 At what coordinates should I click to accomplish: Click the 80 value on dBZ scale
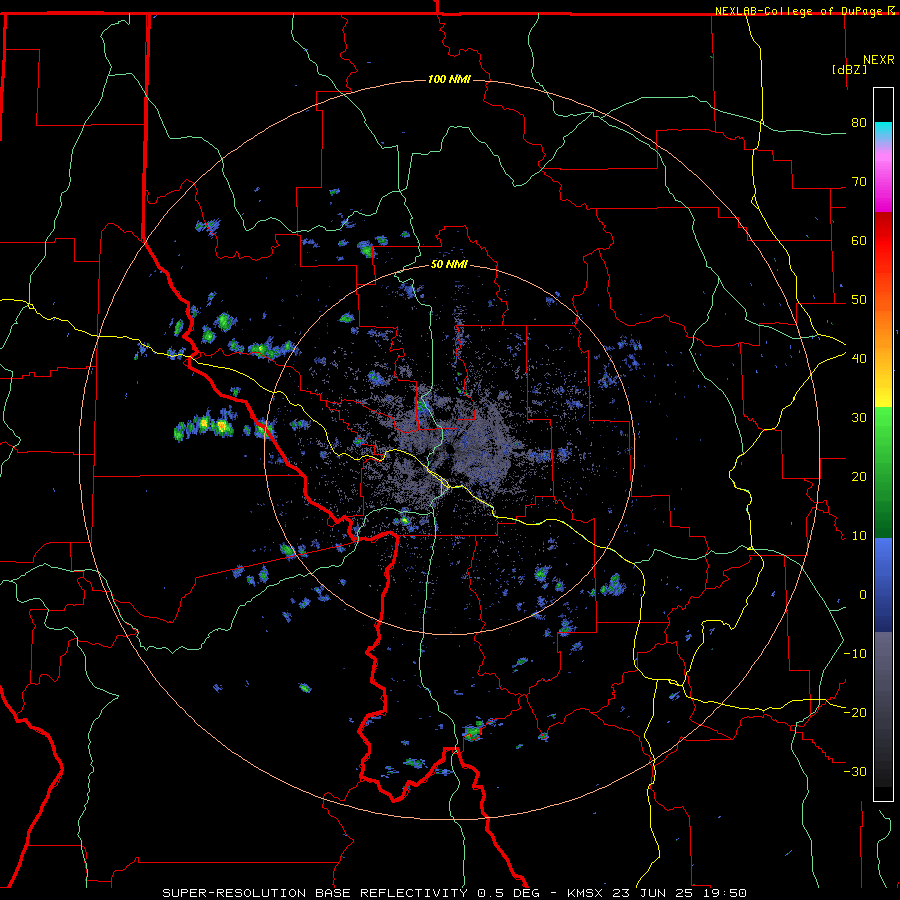tap(859, 122)
